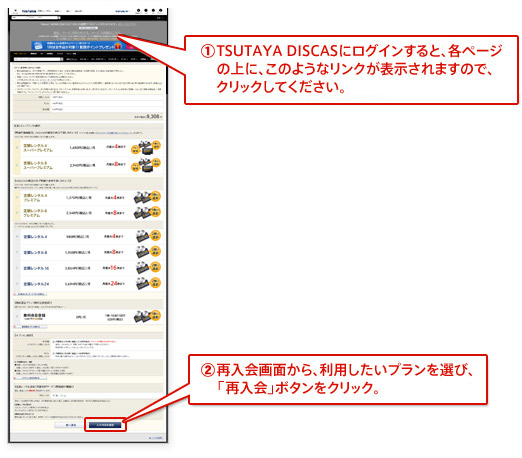Click the dark blue rejoin confirmation button
This screenshot has width=522, height=458.
pos(105,425)
